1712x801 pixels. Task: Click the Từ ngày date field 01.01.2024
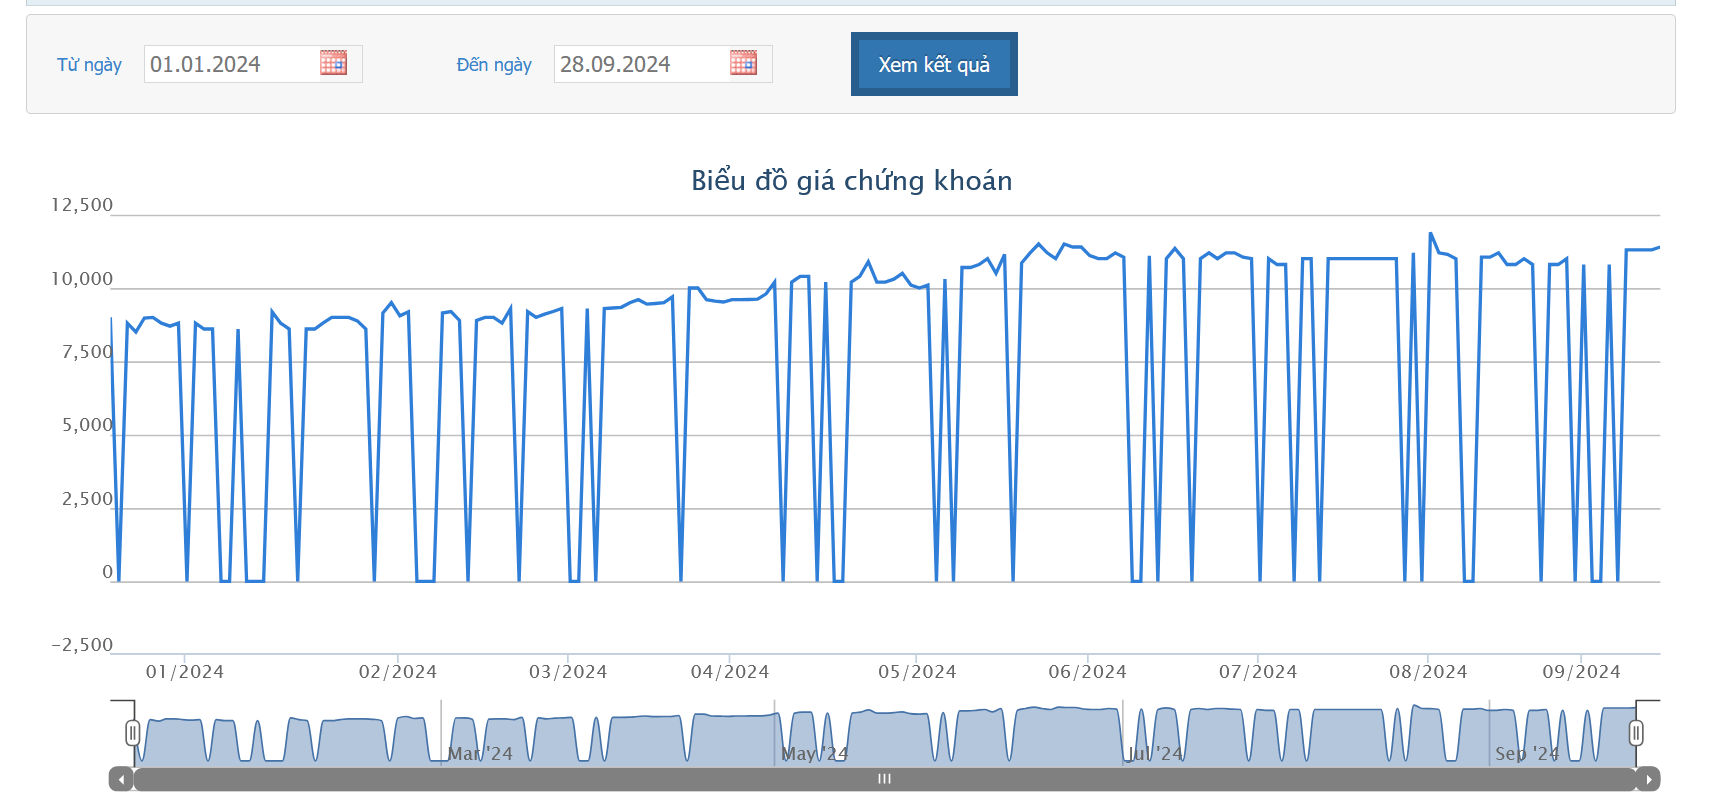click(253, 64)
